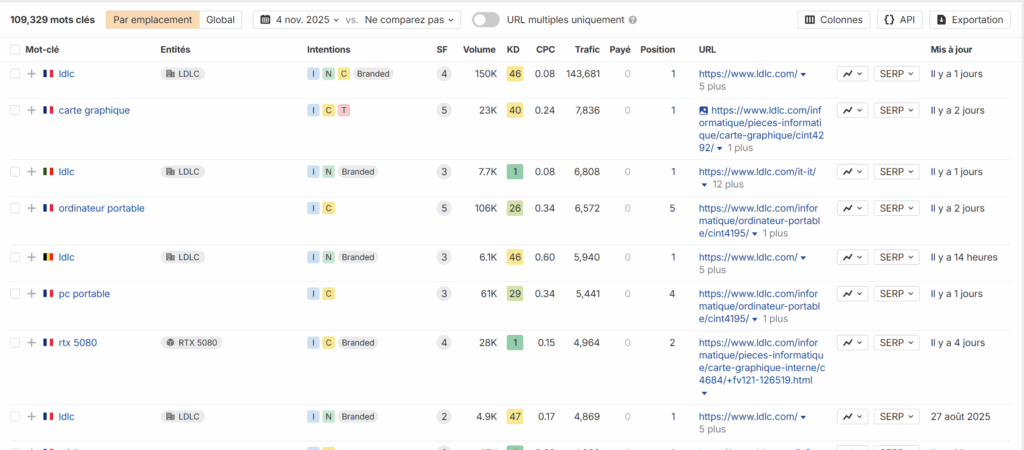
Task: Tick the checkbox for 'carte graphique'
Action: click(x=15, y=110)
